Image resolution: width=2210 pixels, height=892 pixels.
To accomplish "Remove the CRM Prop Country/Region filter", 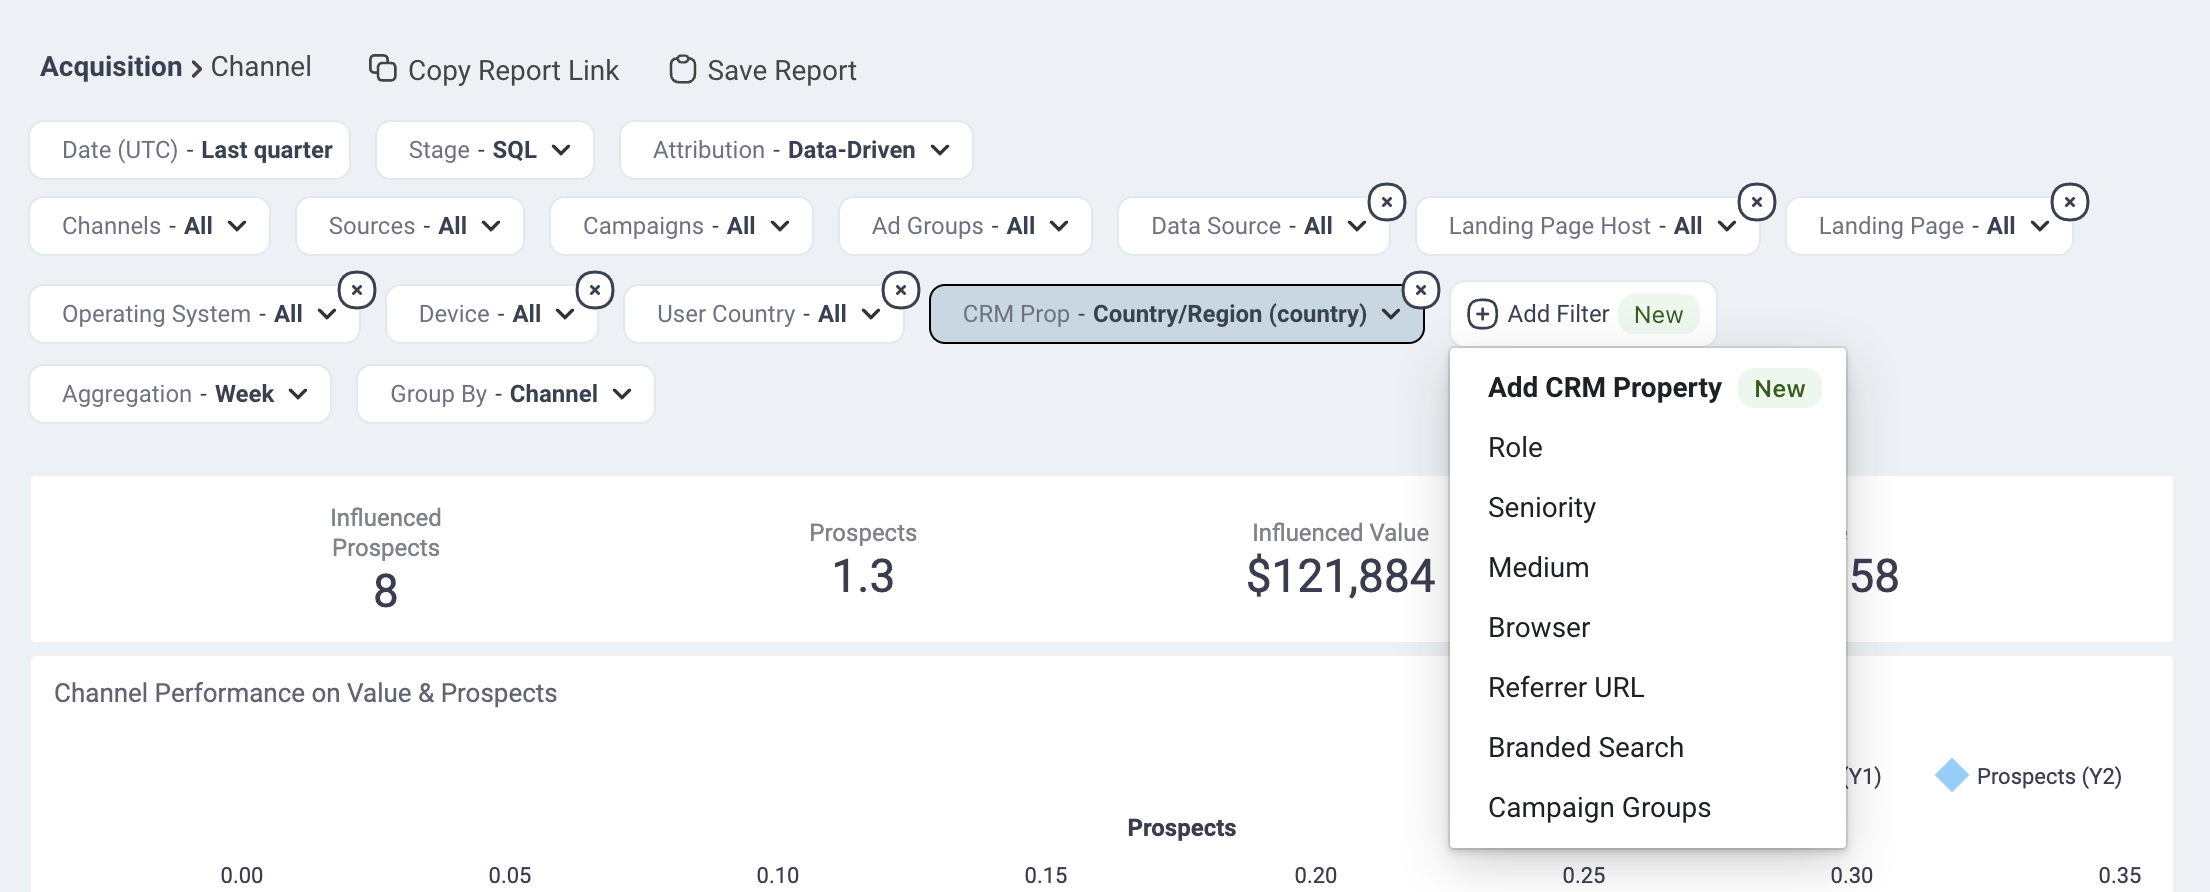I will [1421, 290].
